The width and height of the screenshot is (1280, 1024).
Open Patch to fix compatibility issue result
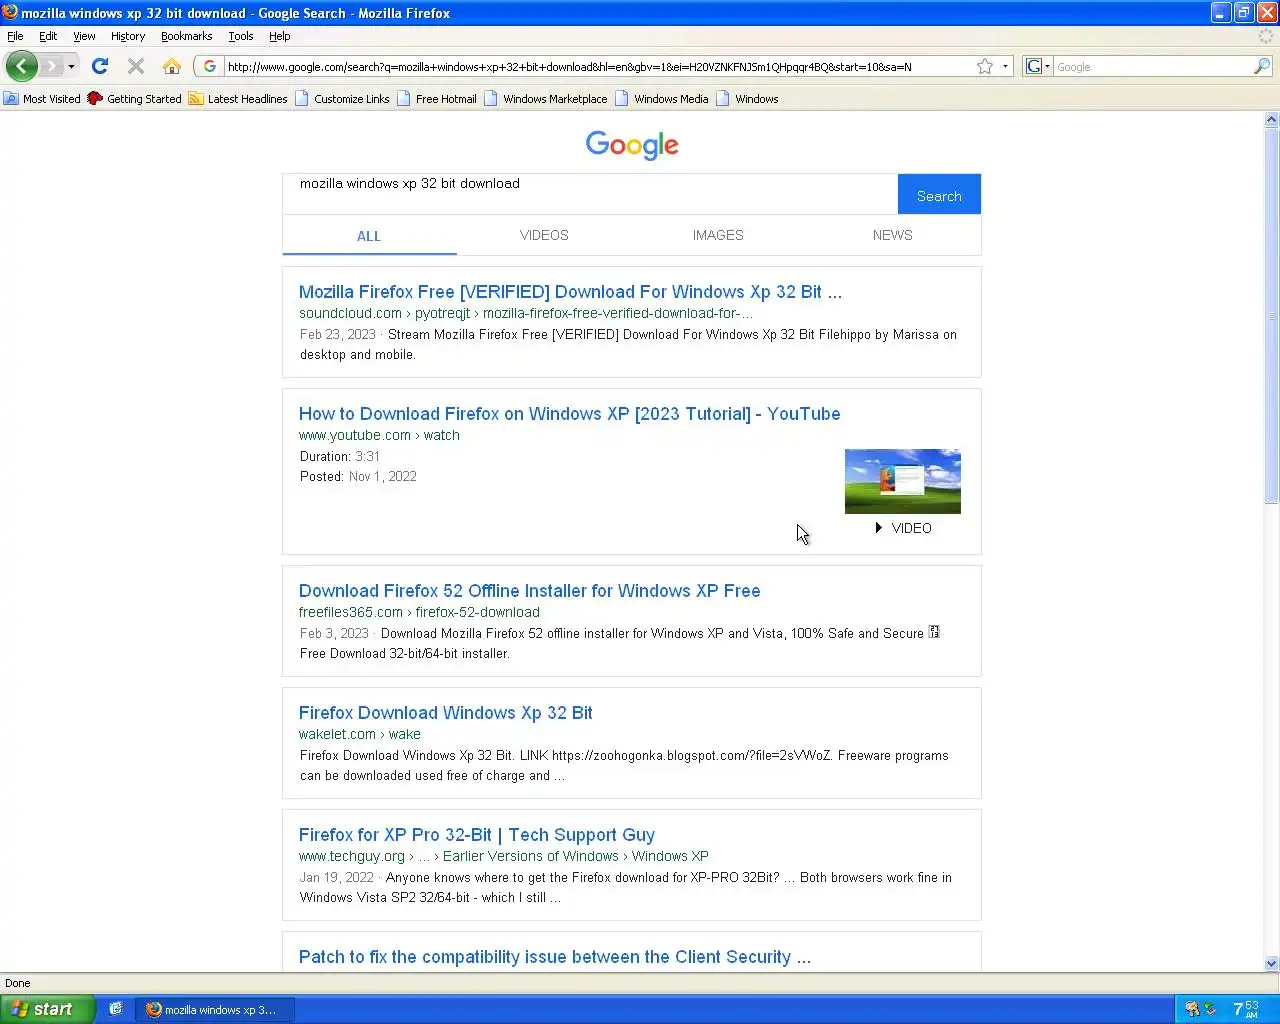click(x=554, y=957)
